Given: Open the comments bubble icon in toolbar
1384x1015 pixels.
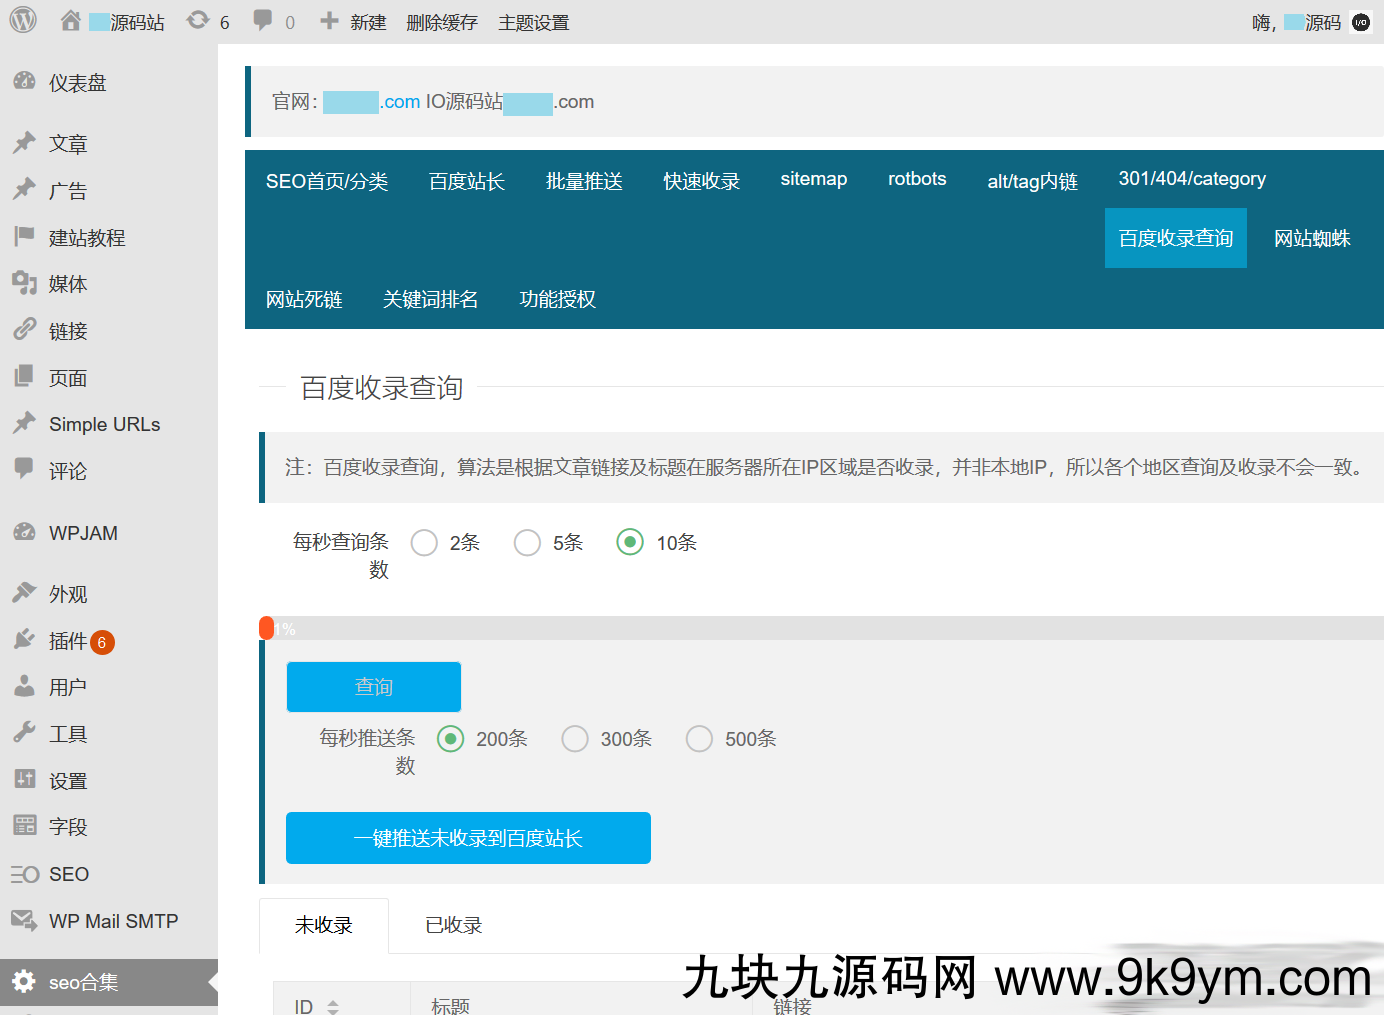Looking at the screenshot, I should coord(263,21).
